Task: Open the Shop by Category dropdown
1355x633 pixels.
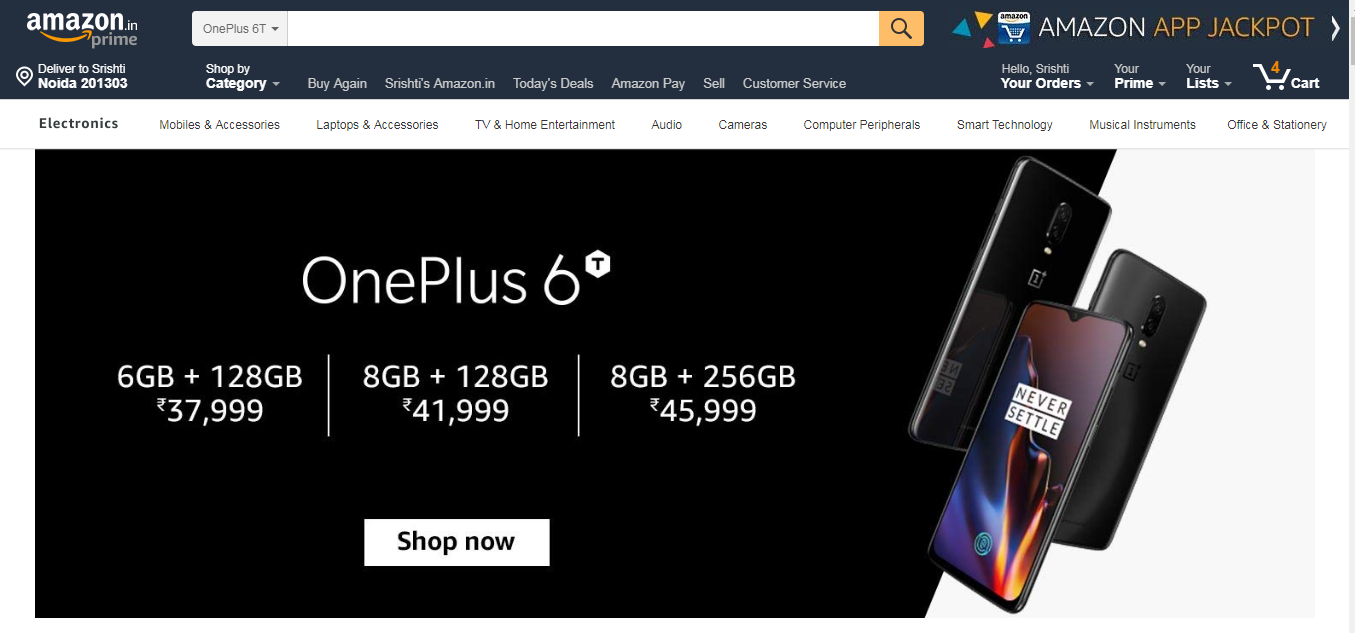Action: pyautogui.click(x=242, y=76)
